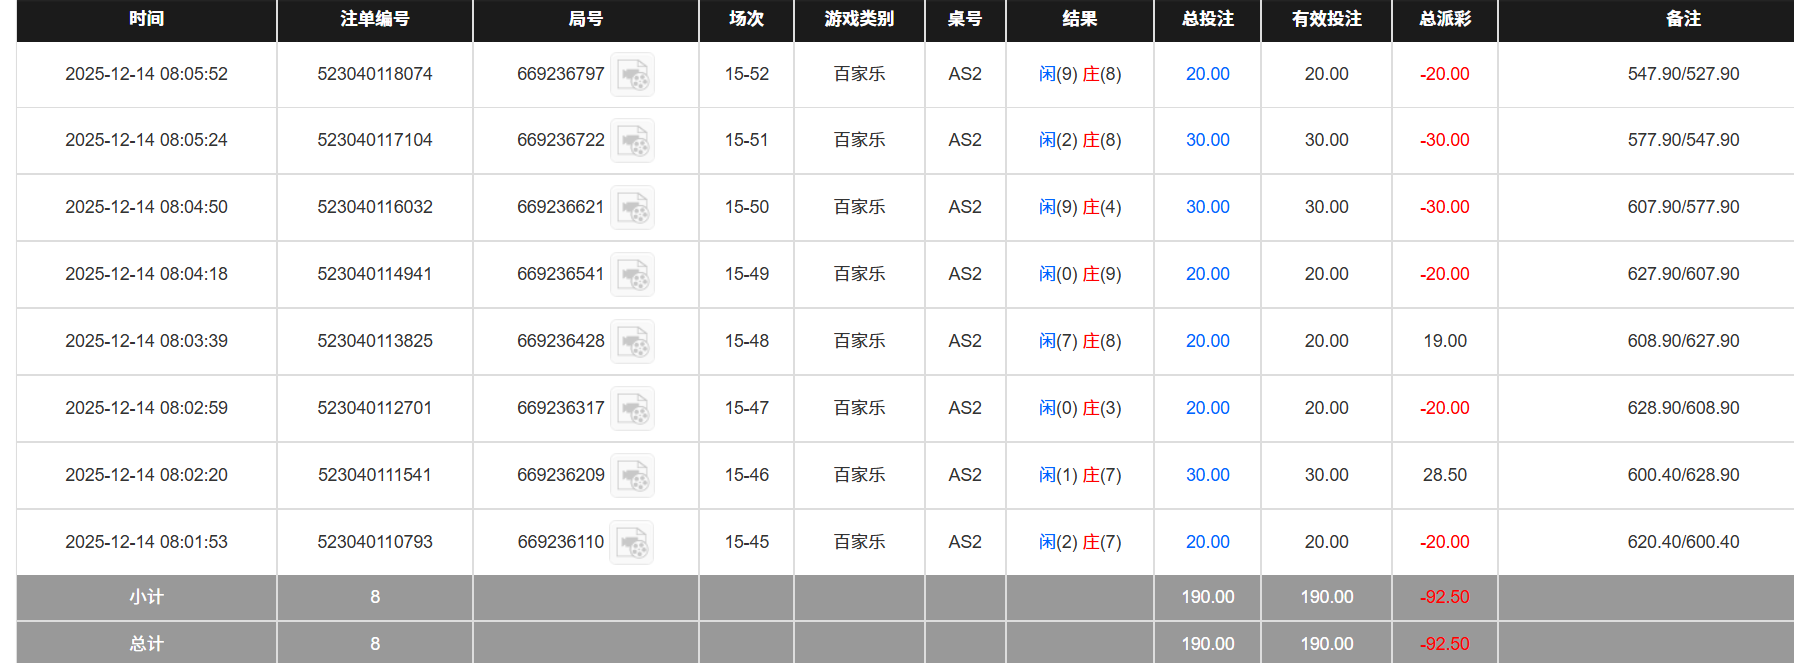
Task: Select the 总派彩 column header
Action: point(1444,19)
